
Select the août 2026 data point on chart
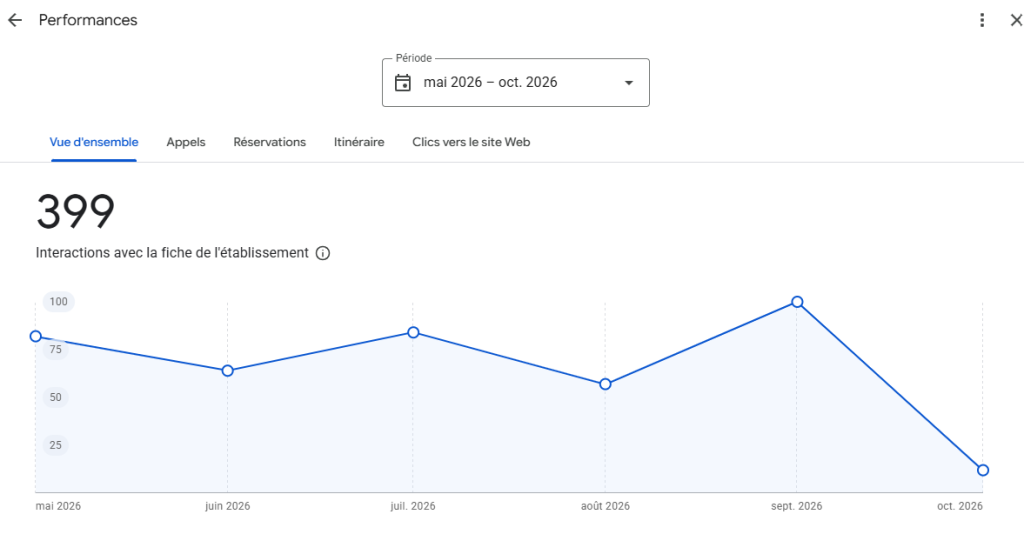coord(605,384)
